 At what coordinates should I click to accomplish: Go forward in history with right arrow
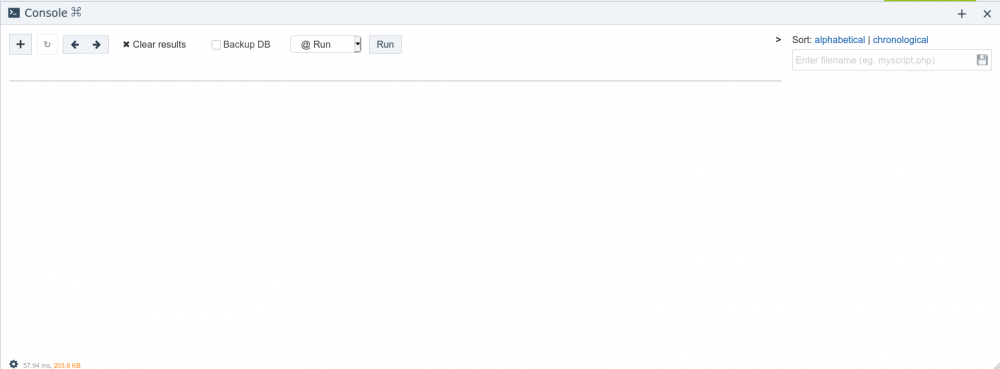coord(97,45)
